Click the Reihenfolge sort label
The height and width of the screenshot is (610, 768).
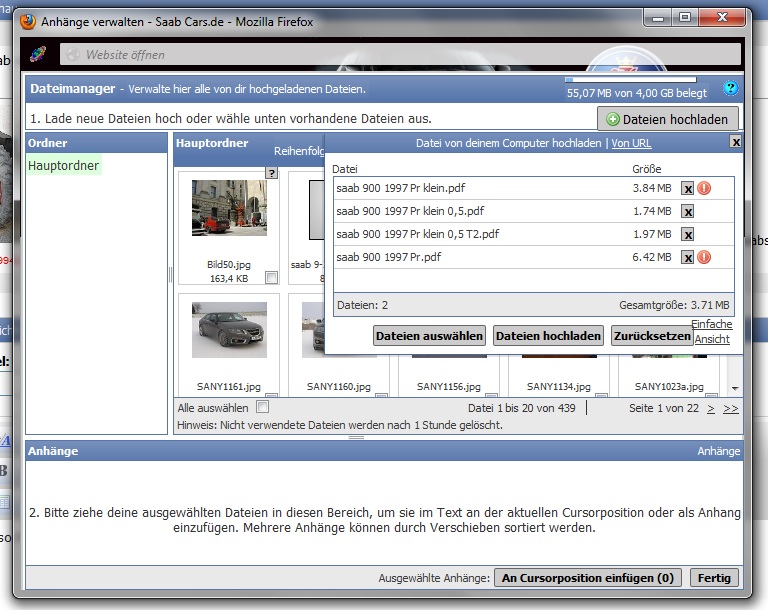[x=299, y=151]
